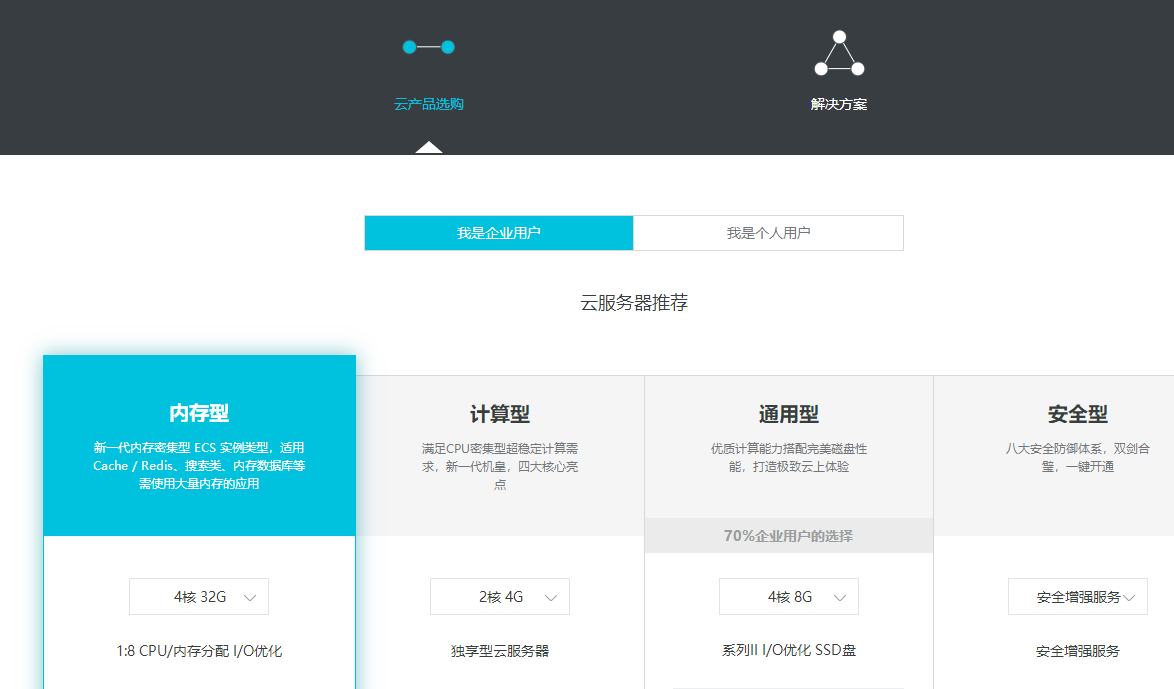
Task: Select the 通用型 card heading
Action: point(789,414)
